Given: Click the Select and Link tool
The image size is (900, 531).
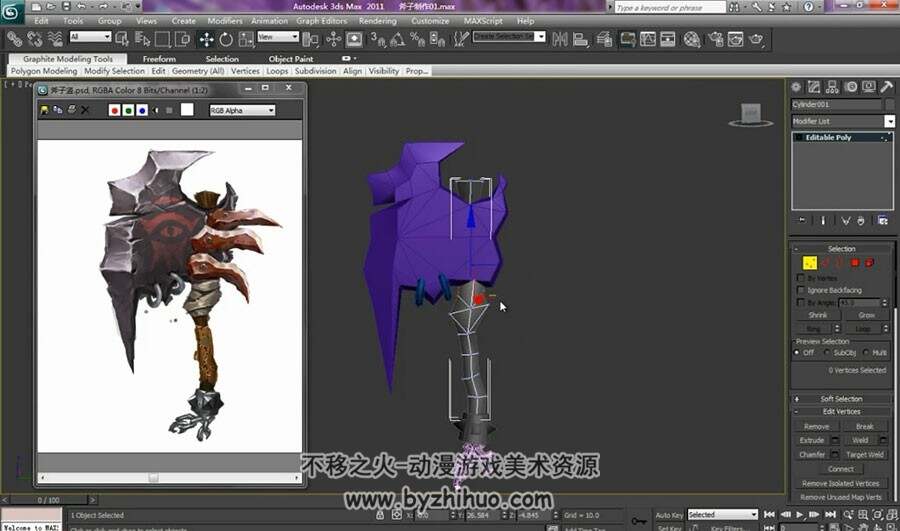Looking at the screenshot, I should (14, 39).
